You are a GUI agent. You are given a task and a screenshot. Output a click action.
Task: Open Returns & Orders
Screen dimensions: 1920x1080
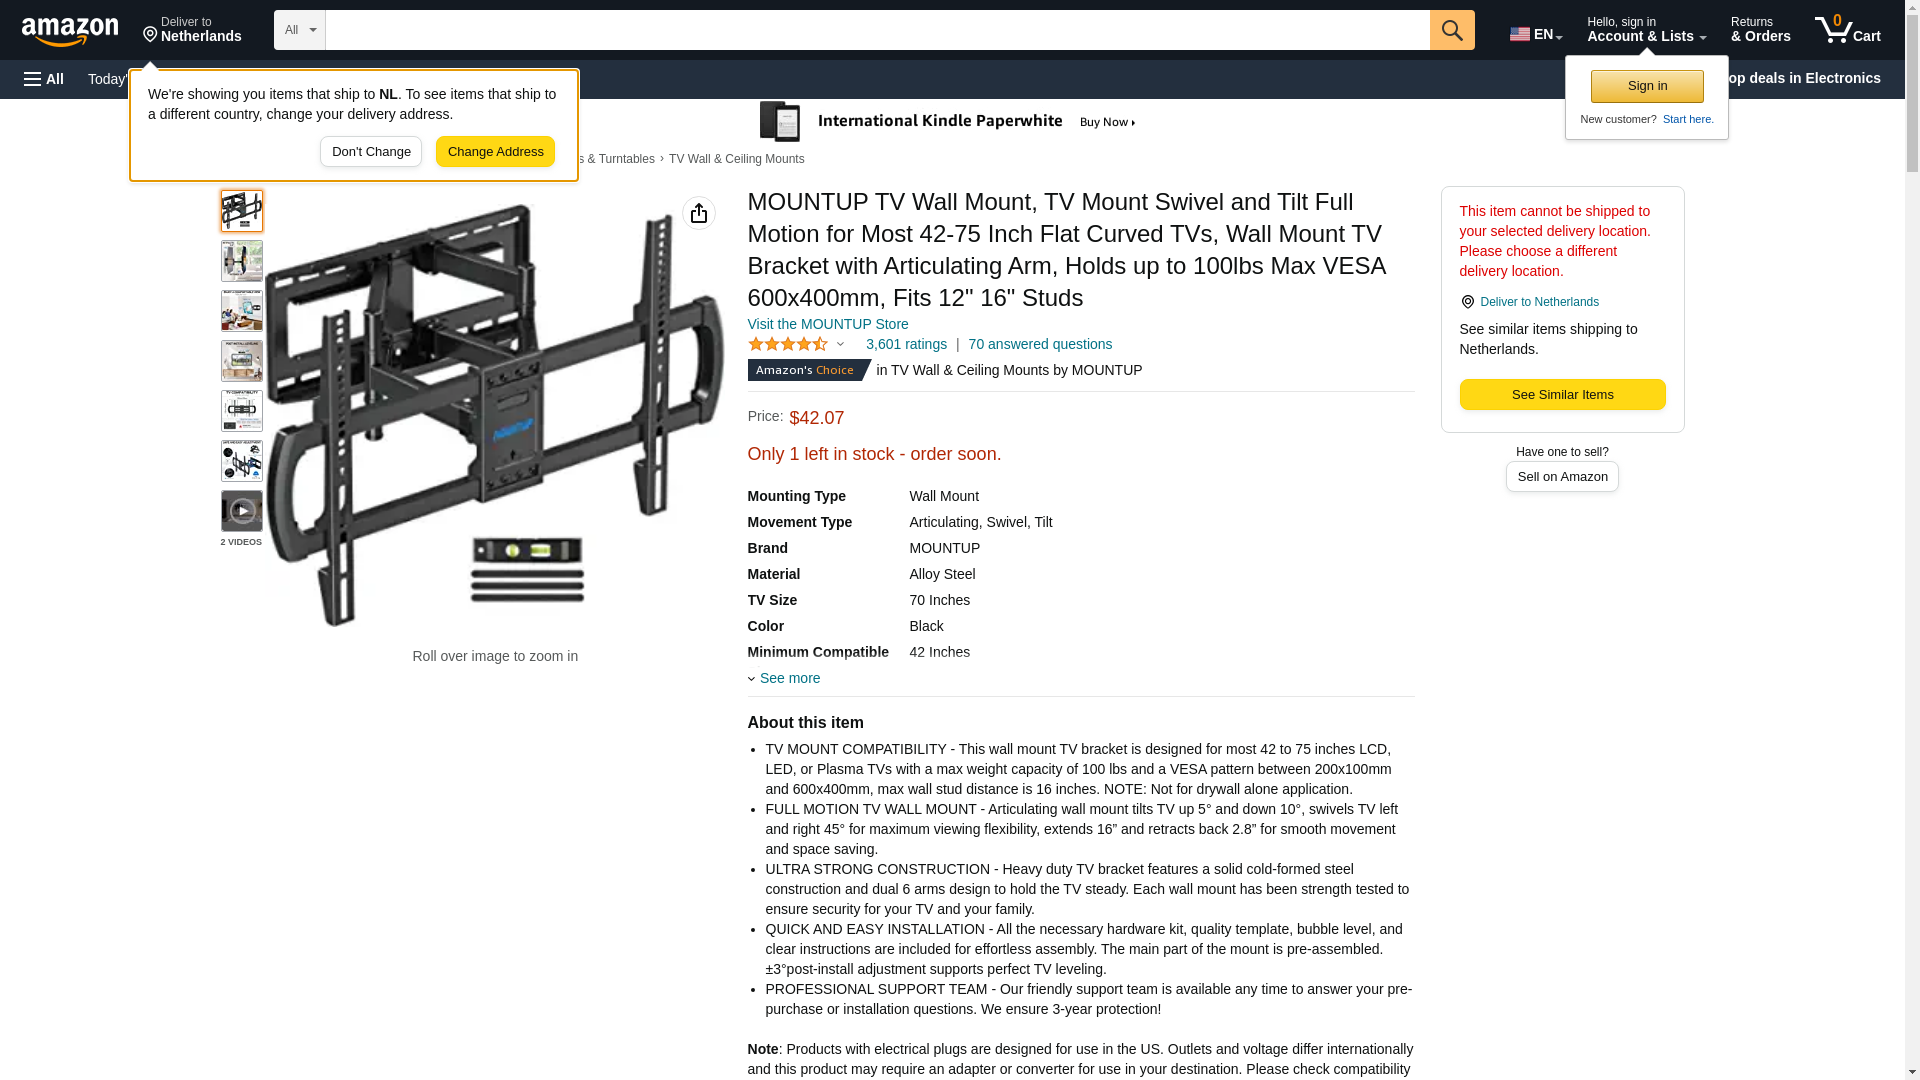coord(1760,30)
